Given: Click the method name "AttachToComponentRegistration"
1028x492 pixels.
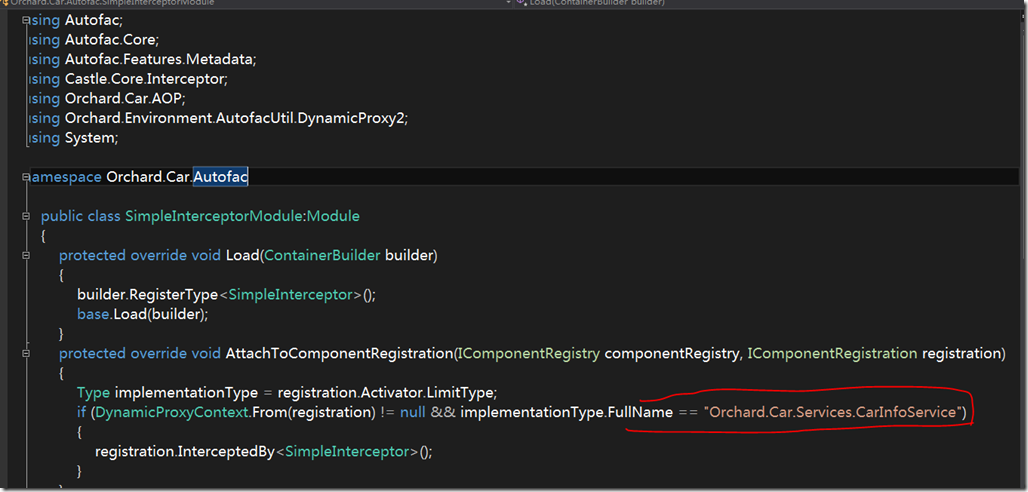Looking at the screenshot, I should click(339, 354).
